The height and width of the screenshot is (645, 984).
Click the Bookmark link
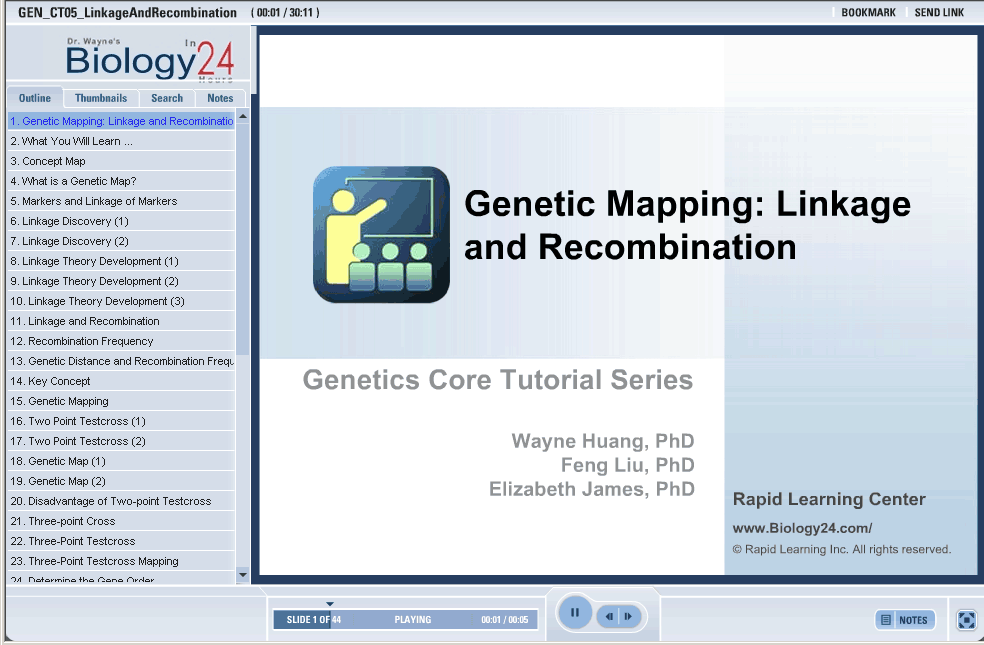pyautogui.click(x=868, y=13)
